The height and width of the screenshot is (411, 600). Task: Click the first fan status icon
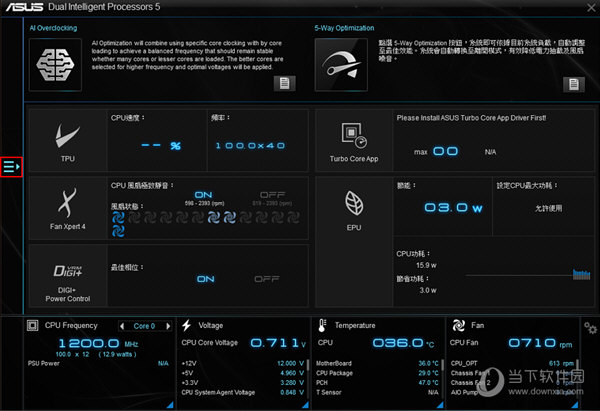(118, 218)
